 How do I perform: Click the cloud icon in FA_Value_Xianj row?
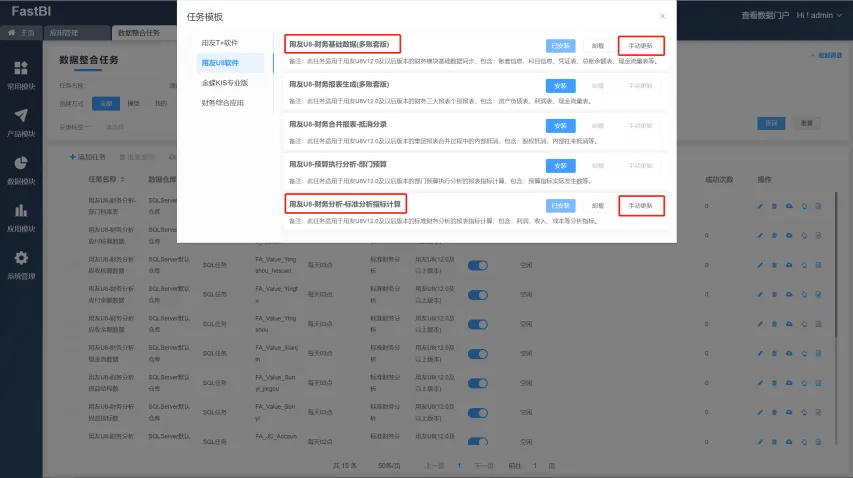[789, 353]
